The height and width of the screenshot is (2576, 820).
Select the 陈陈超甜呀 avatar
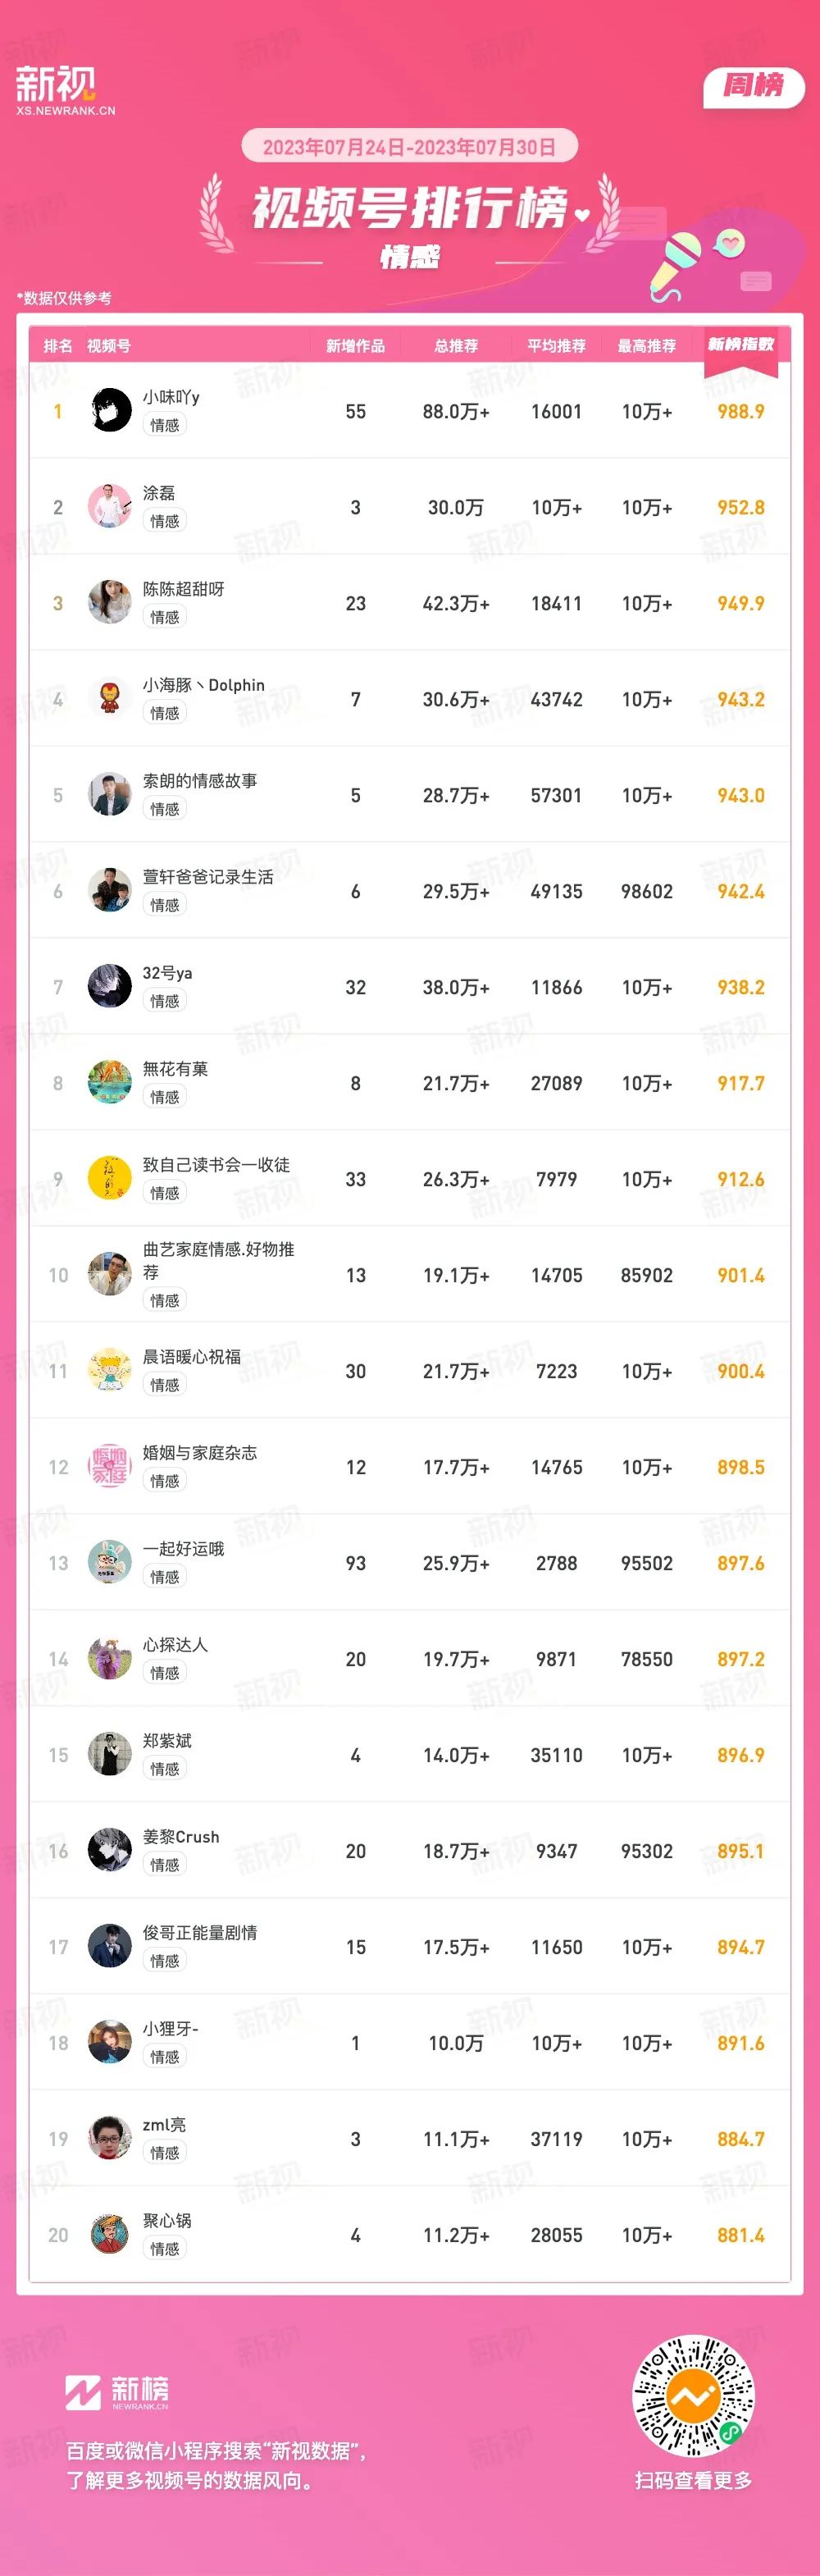(x=110, y=602)
